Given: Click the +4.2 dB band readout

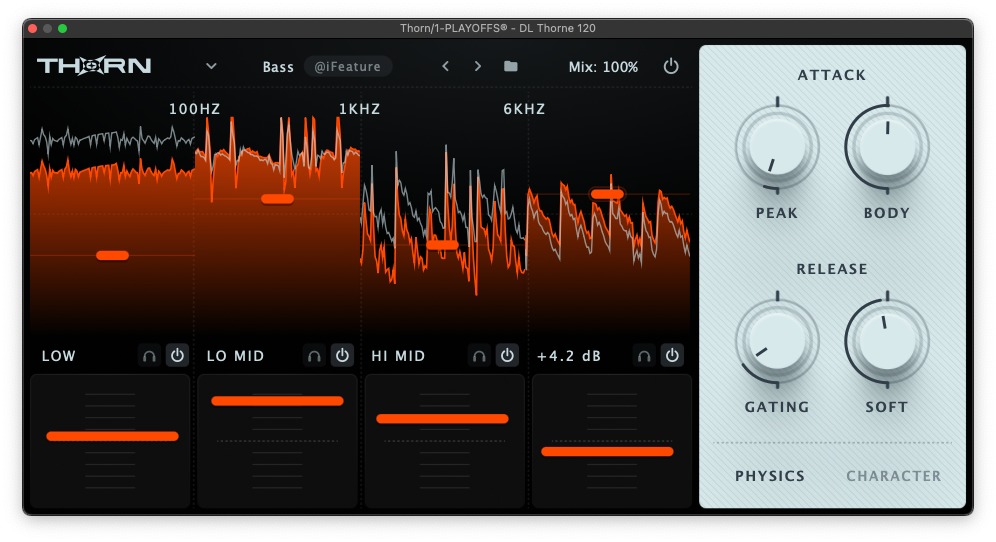Looking at the screenshot, I should 569,356.
